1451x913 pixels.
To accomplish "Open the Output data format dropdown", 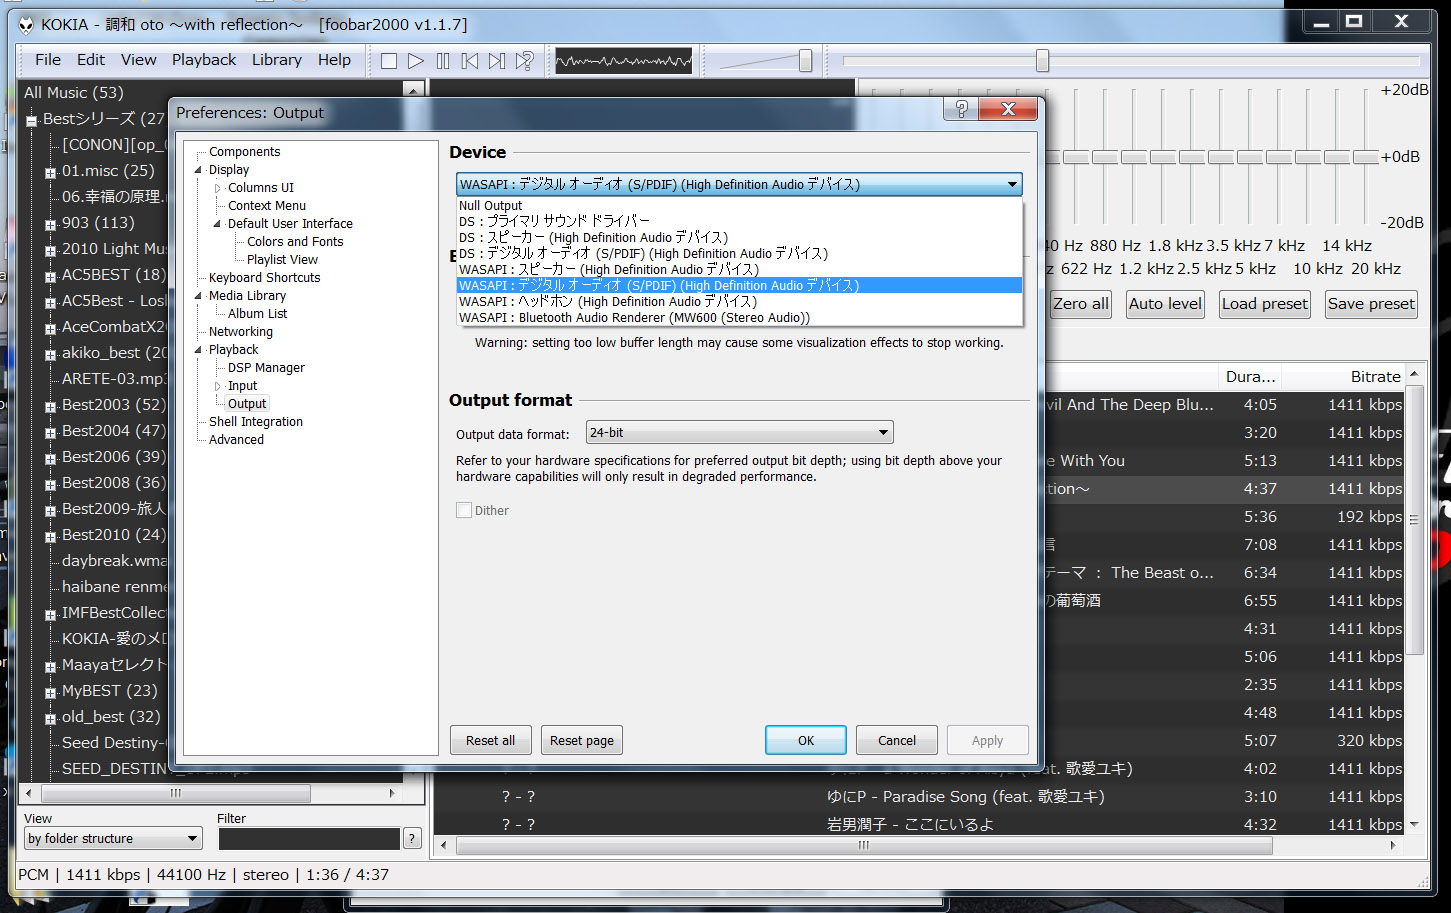I will point(739,432).
